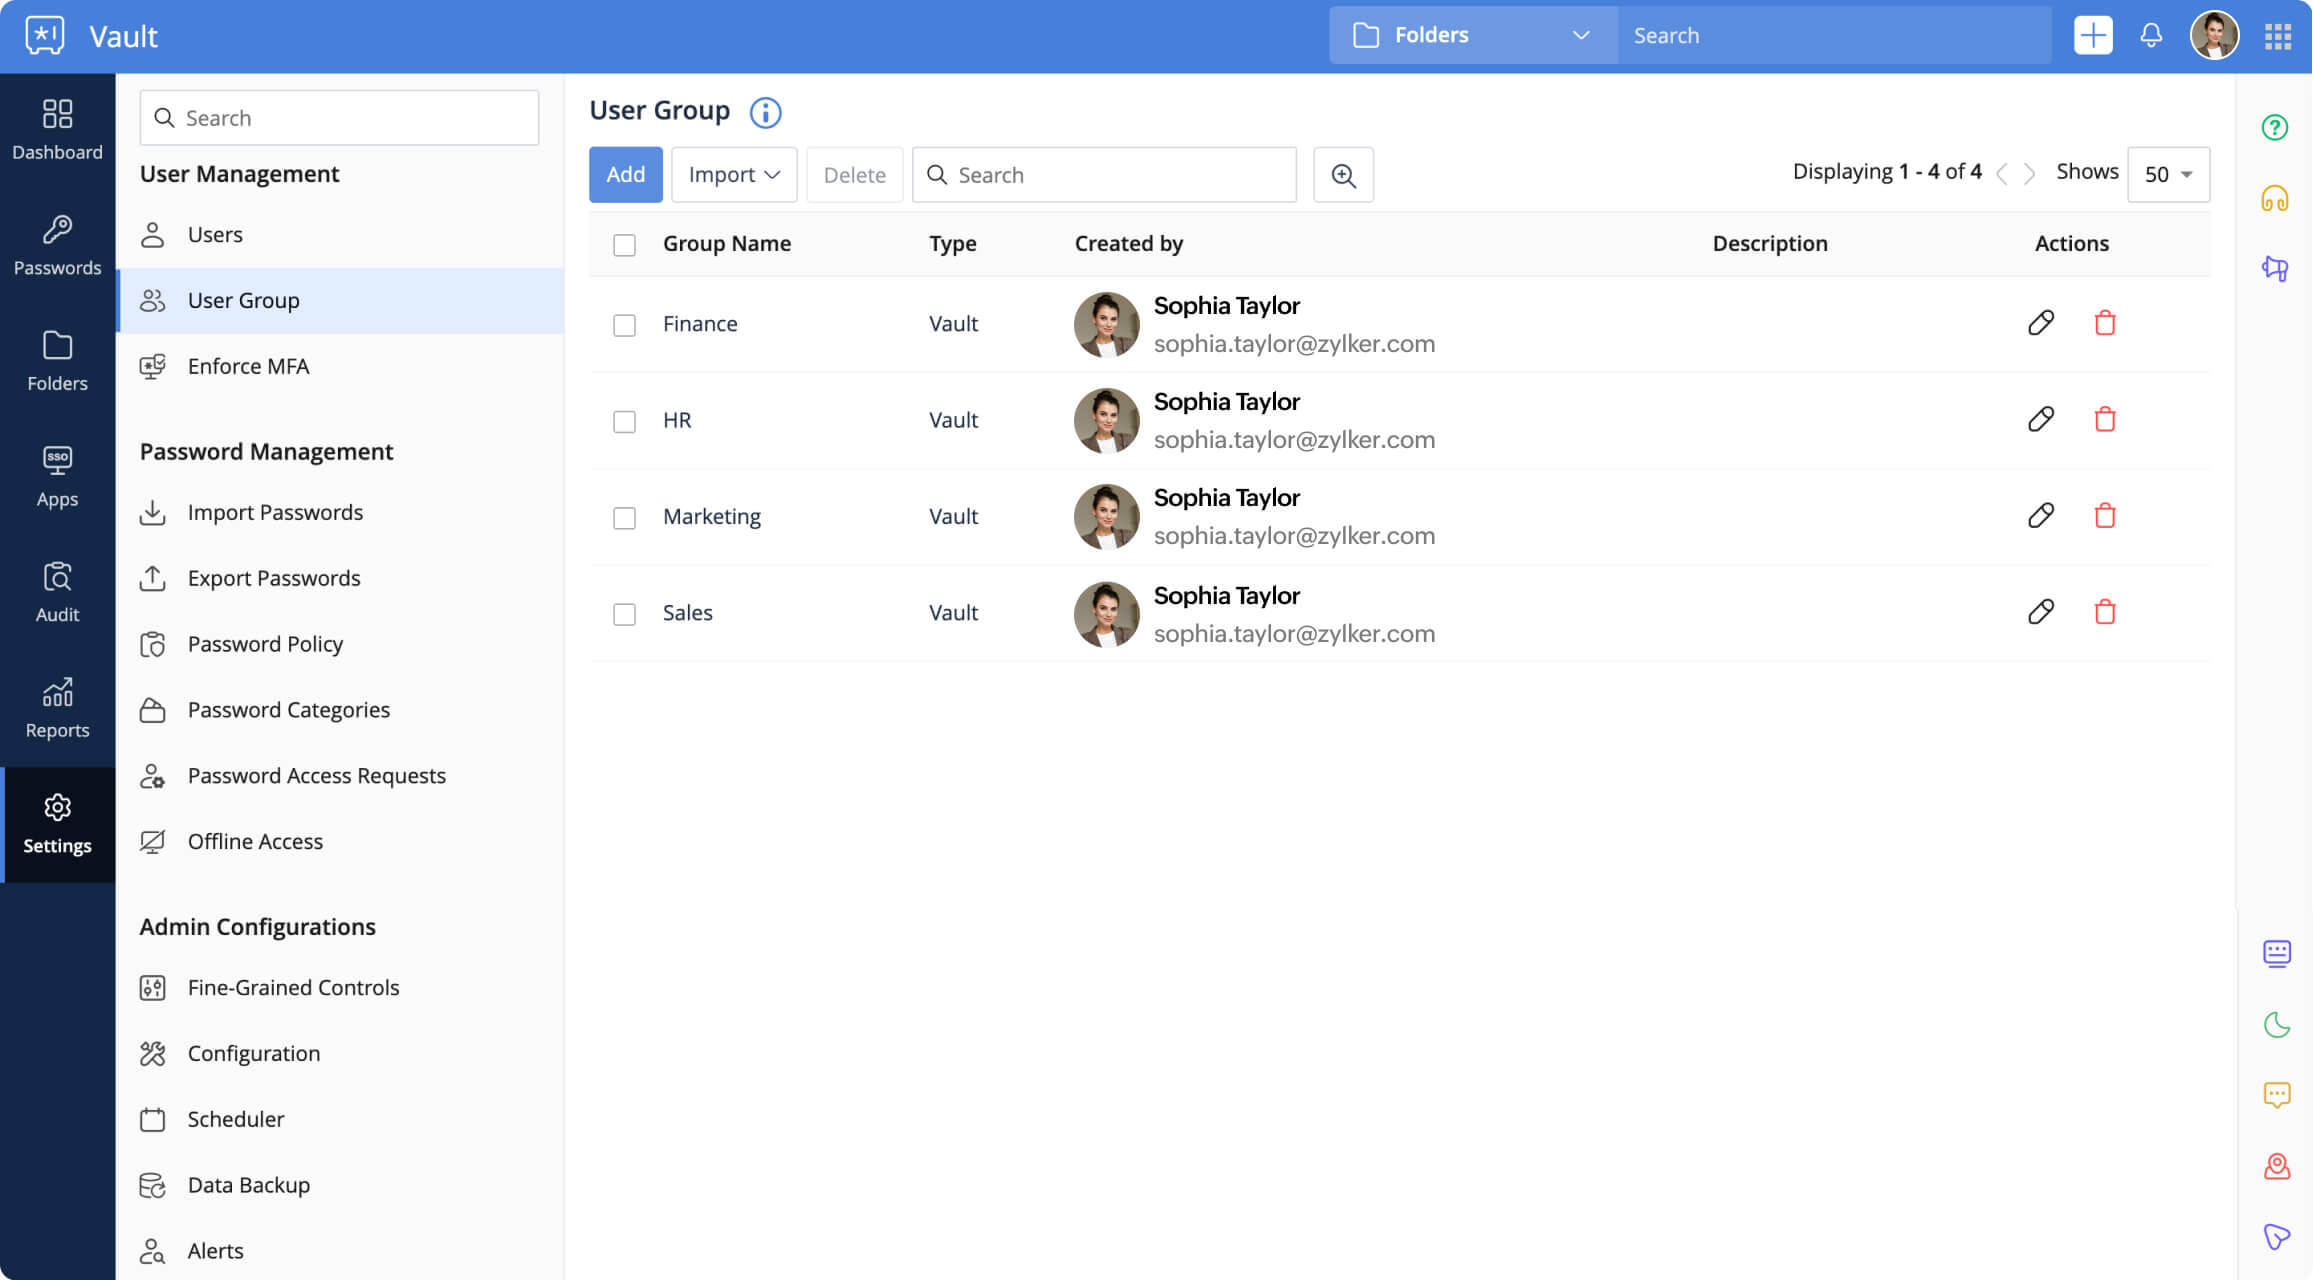Open Enforce MFA page
Image resolution: width=2313 pixels, height=1281 pixels.
pyautogui.click(x=248, y=366)
